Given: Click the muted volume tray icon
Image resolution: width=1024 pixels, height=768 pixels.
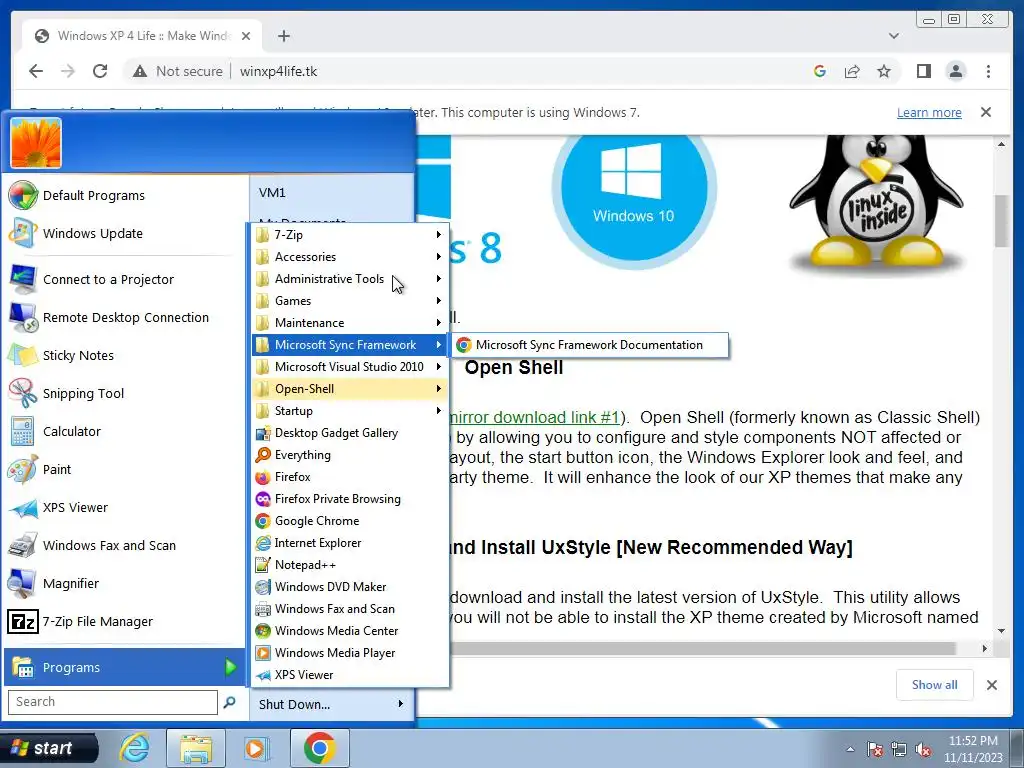Looking at the screenshot, I should [x=923, y=750].
